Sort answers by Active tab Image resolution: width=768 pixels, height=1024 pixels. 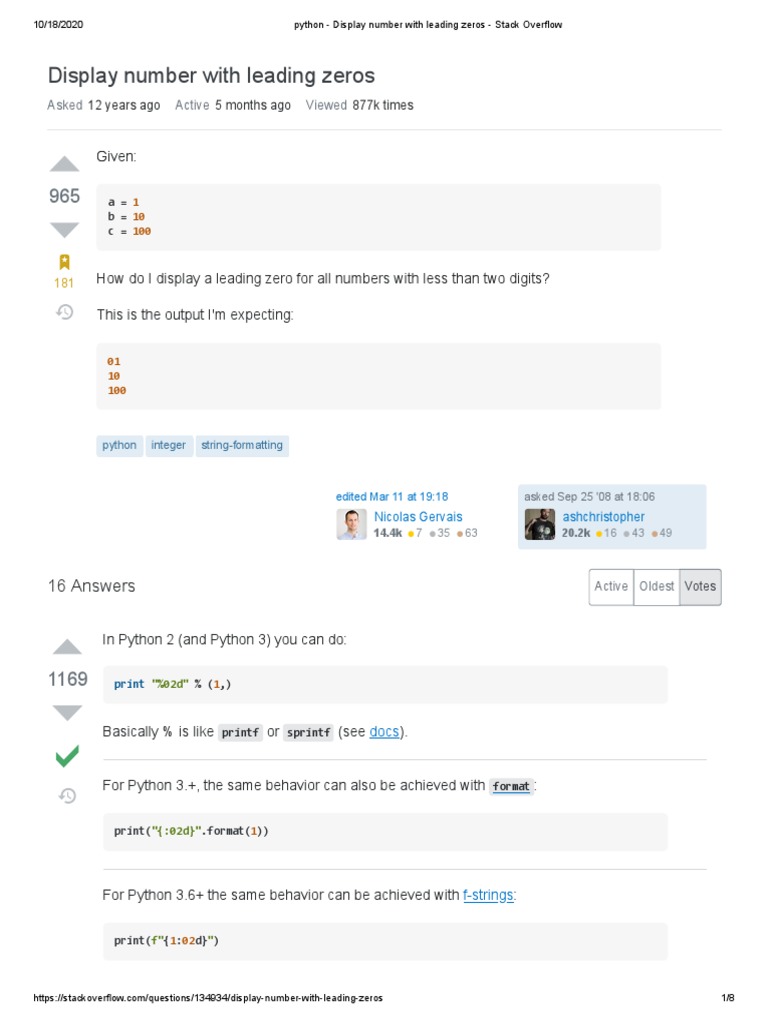pyautogui.click(x=610, y=587)
